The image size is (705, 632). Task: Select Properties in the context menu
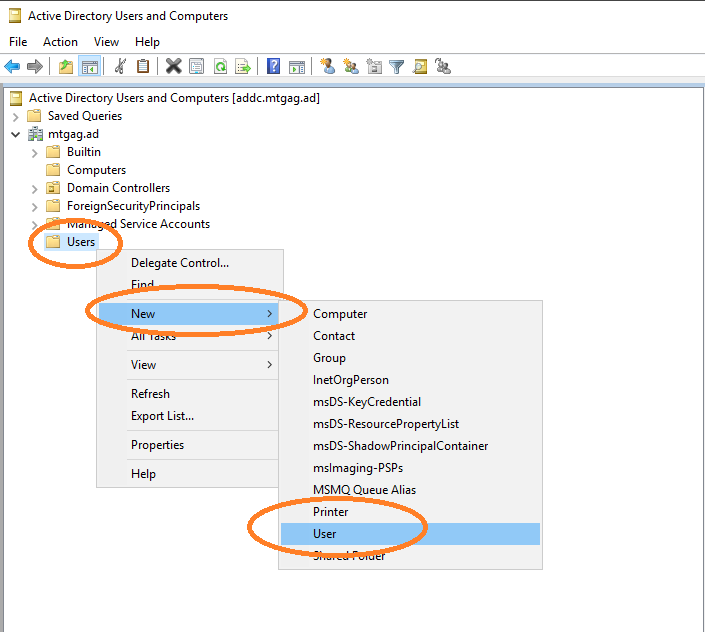[x=157, y=445]
